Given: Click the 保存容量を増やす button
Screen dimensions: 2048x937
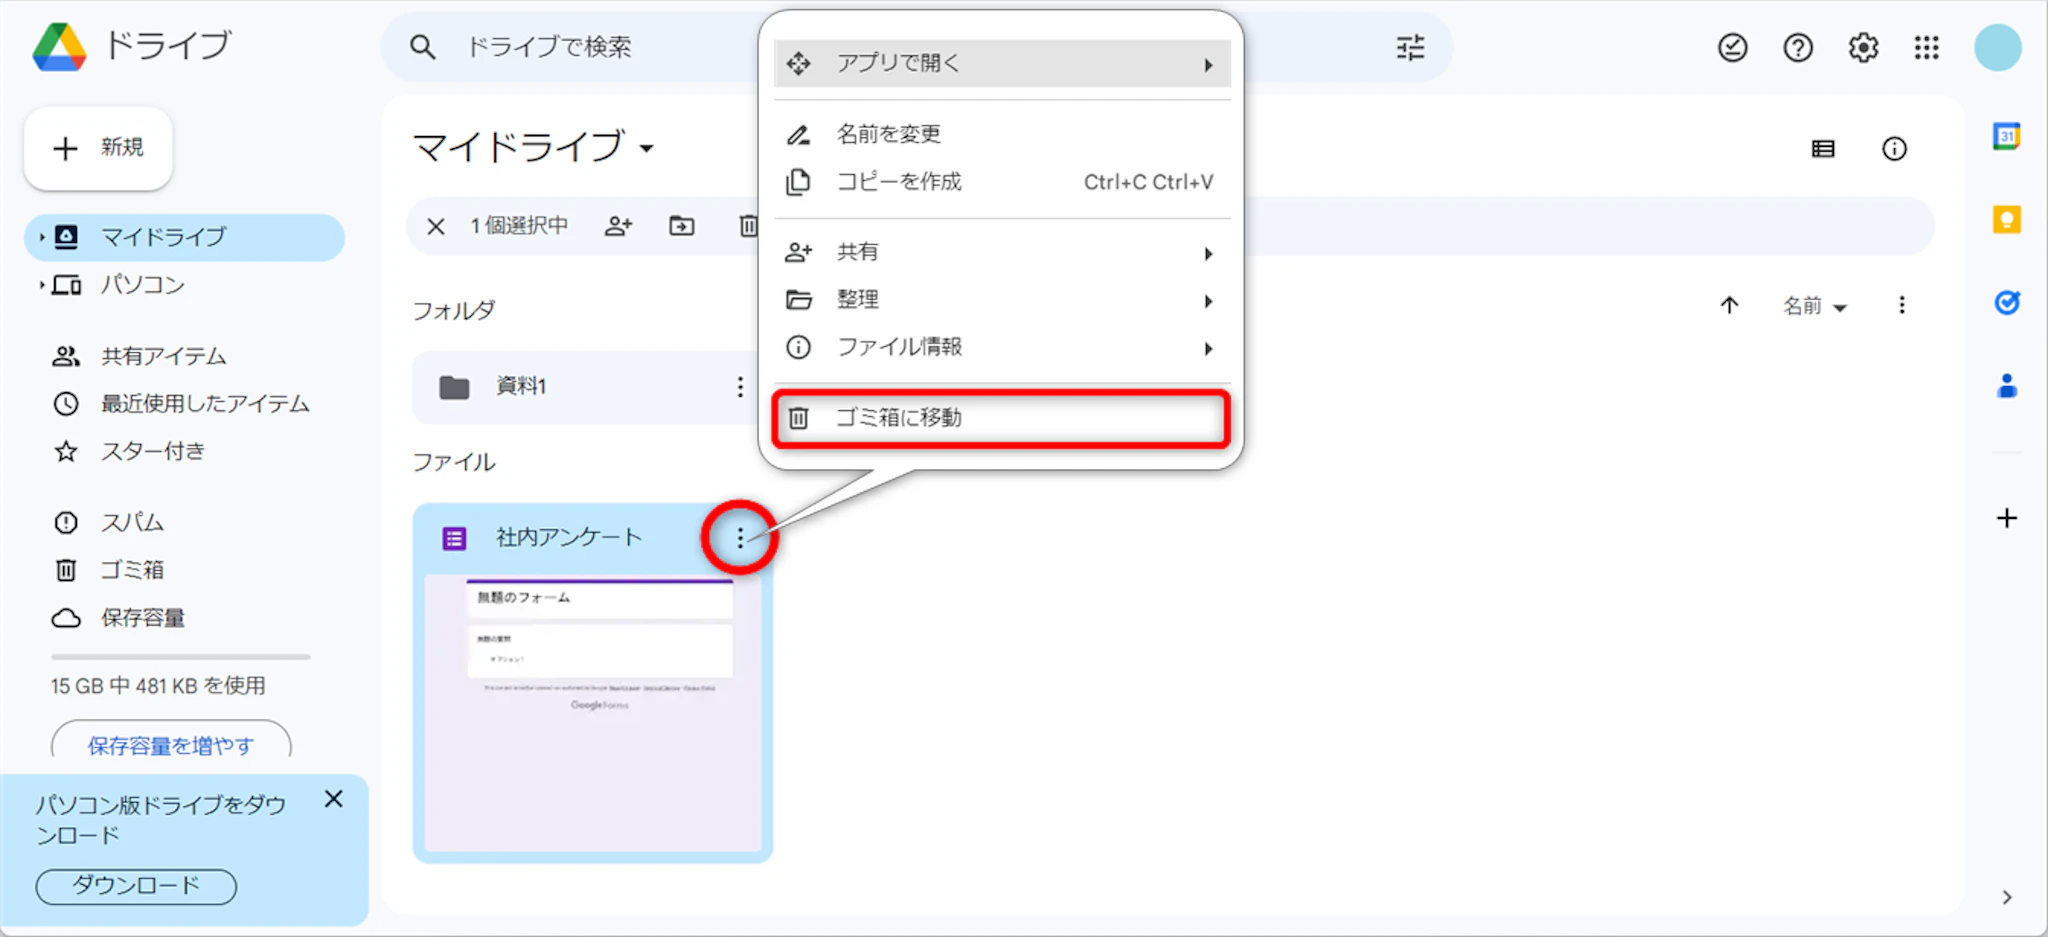Looking at the screenshot, I should click(171, 744).
